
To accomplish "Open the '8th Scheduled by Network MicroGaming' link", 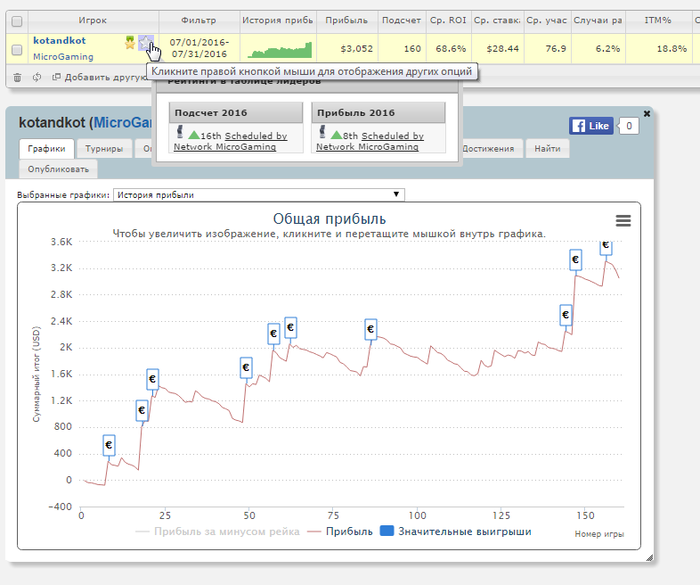I will click(x=370, y=141).
